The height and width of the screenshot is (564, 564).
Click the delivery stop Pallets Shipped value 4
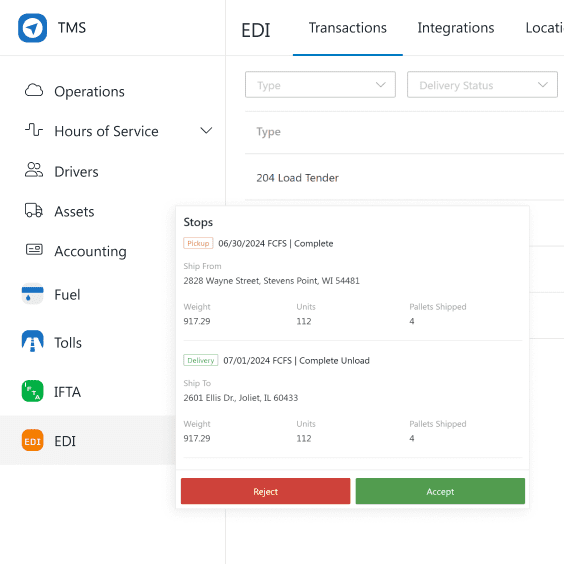click(x=411, y=438)
